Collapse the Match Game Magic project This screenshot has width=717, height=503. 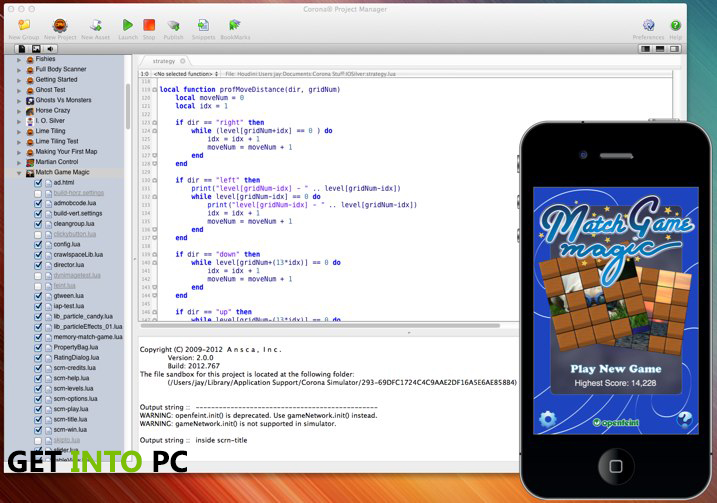[19, 173]
